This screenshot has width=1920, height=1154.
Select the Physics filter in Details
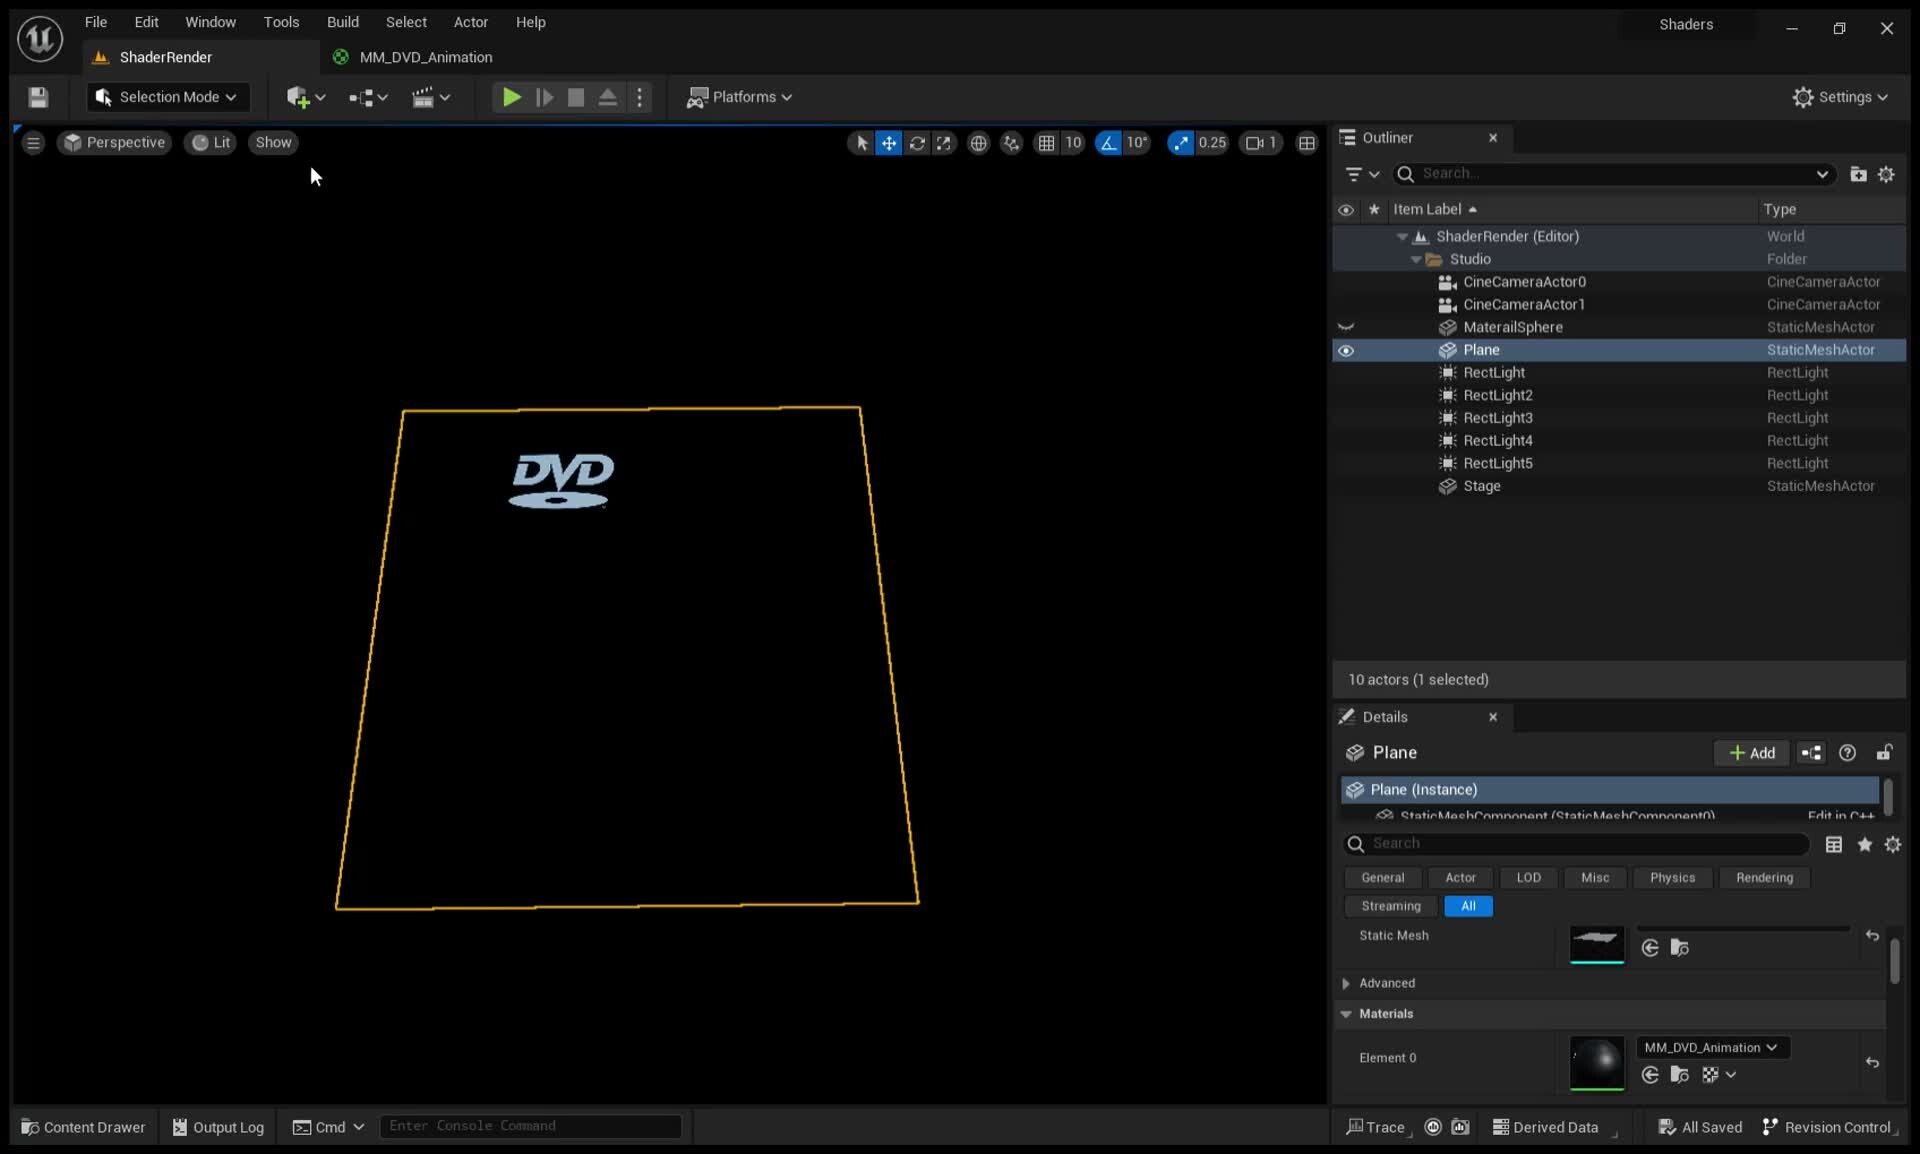coord(1672,878)
